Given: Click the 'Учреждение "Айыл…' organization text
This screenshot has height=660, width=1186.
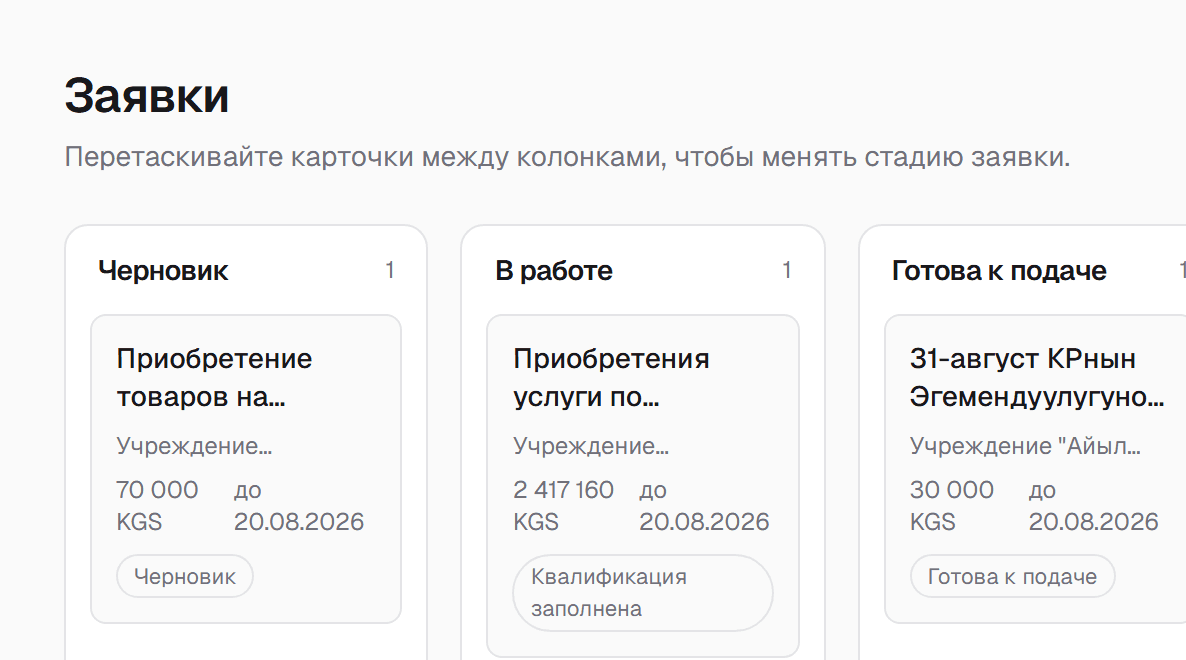Looking at the screenshot, I should (x=1025, y=446).
